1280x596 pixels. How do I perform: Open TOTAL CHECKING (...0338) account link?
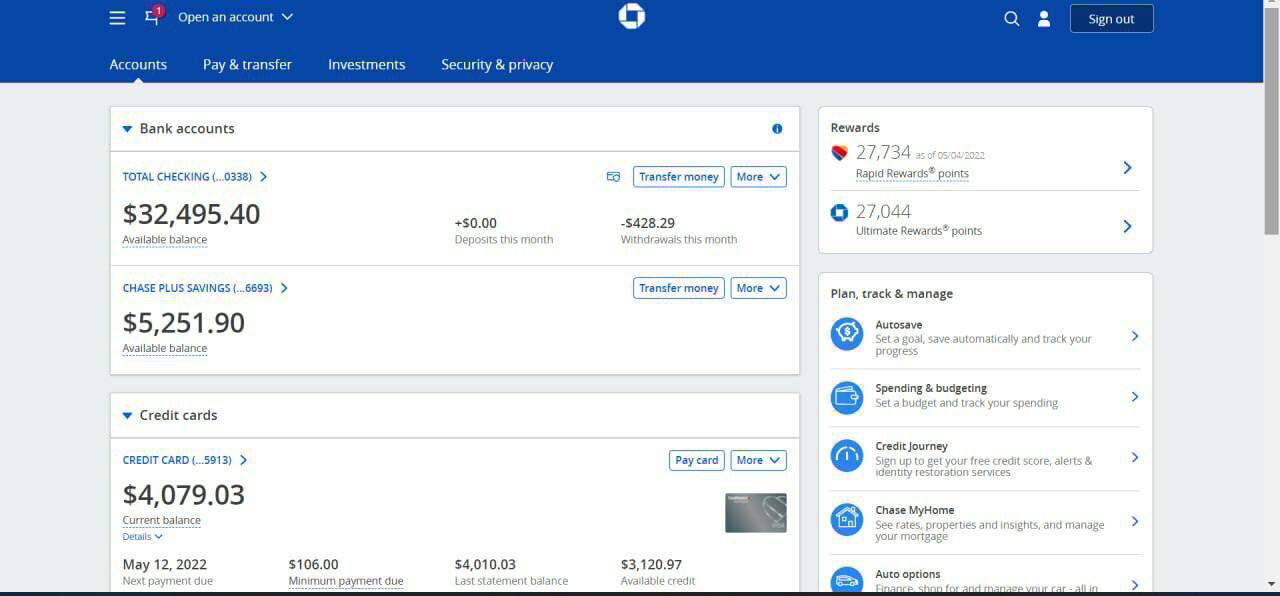[x=194, y=177]
